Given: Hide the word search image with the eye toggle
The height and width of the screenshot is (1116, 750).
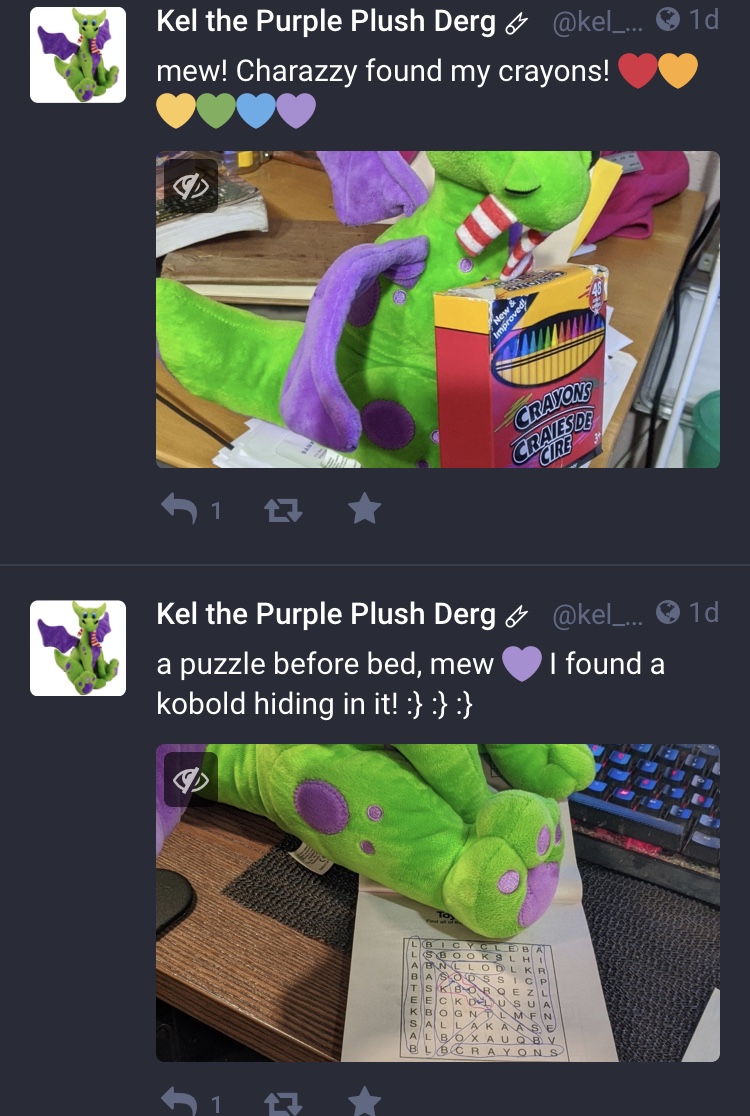Looking at the screenshot, I should pos(191,779).
